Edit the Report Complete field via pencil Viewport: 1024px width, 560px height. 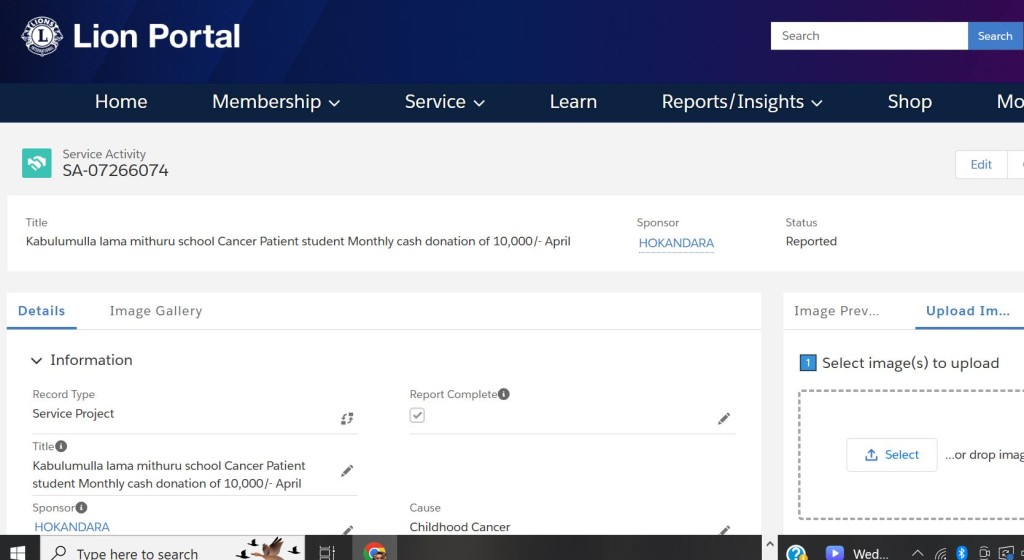coord(724,418)
